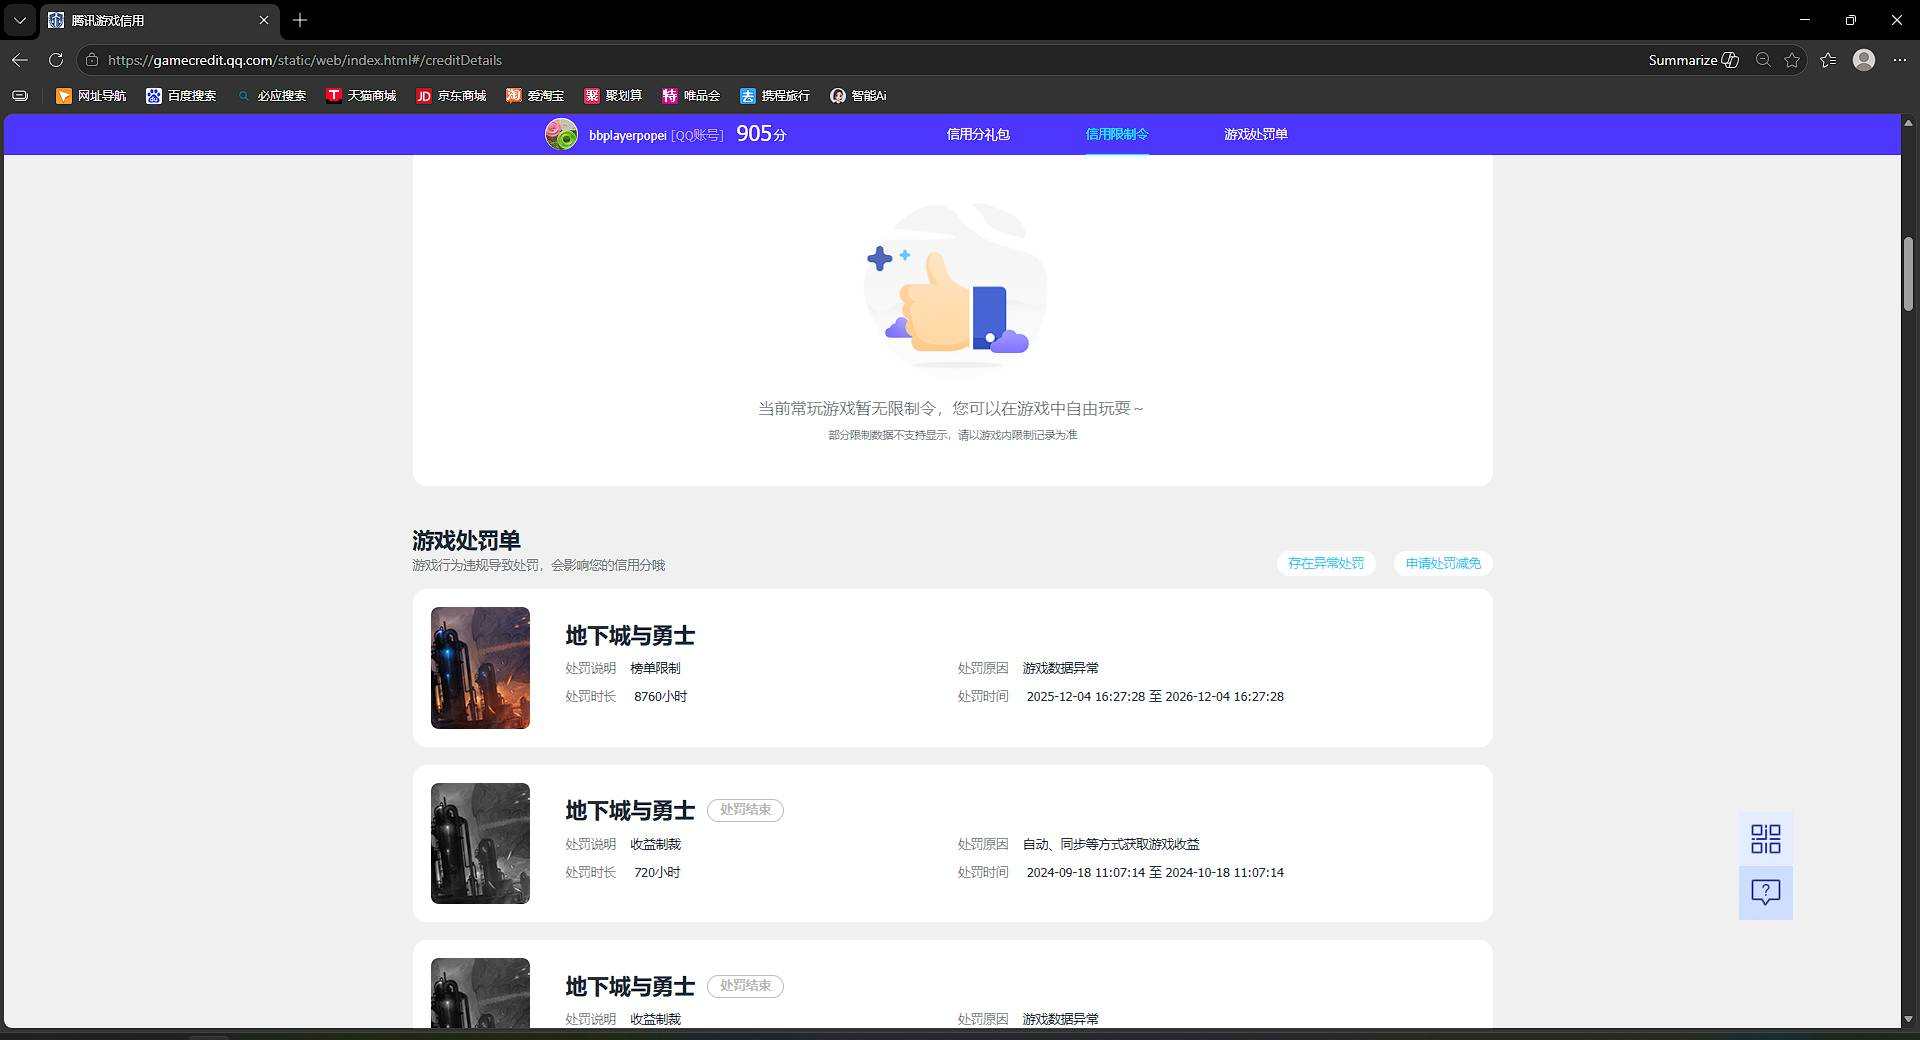Restore down the browser window
The width and height of the screenshot is (1920, 1040).
coord(1851,20)
